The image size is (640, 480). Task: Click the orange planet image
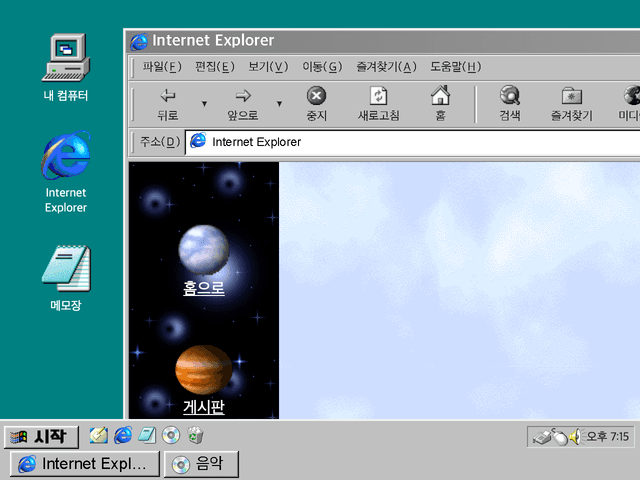[204, 370]
